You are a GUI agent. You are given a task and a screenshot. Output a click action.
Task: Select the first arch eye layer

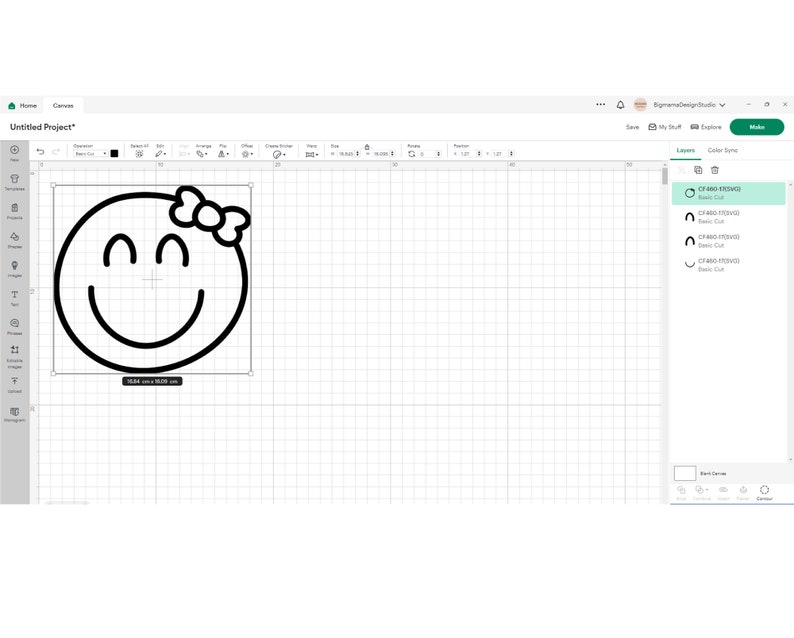(x=728, y=217)
